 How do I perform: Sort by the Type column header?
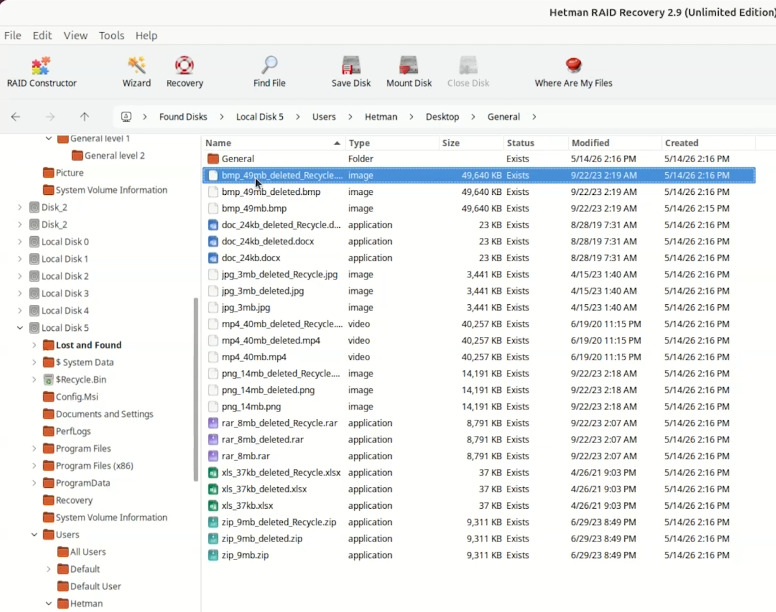(392, 143)
